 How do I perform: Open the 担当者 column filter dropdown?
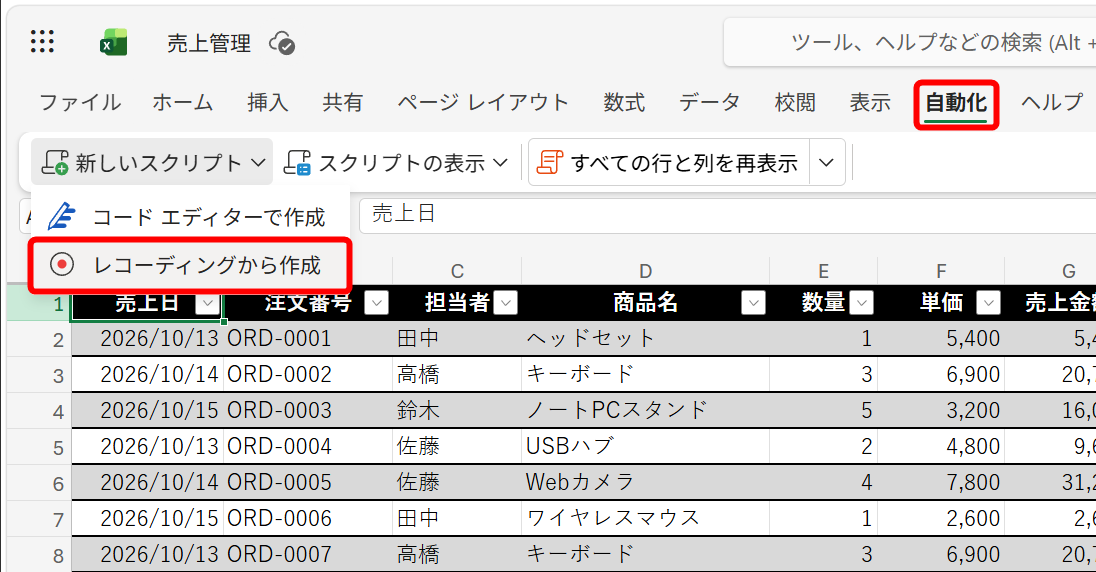[505, 303]
